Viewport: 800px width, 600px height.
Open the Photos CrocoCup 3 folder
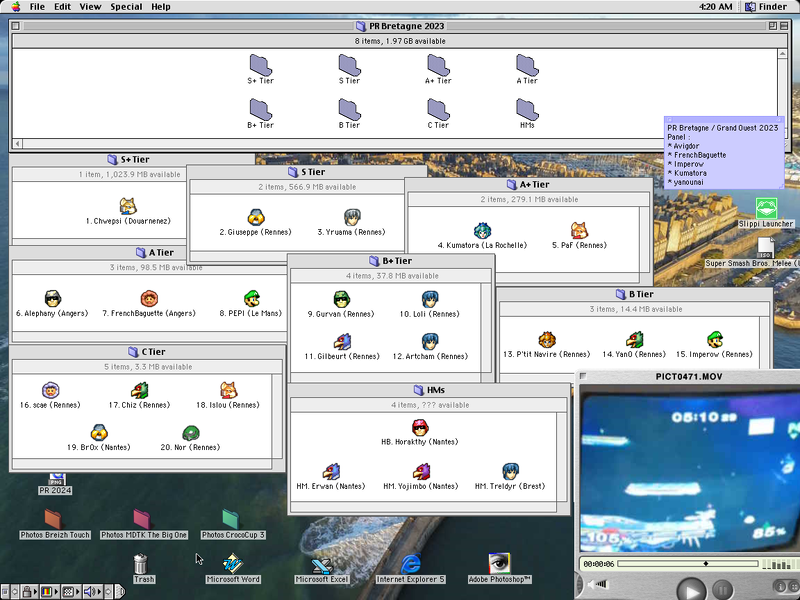[232, 518]
